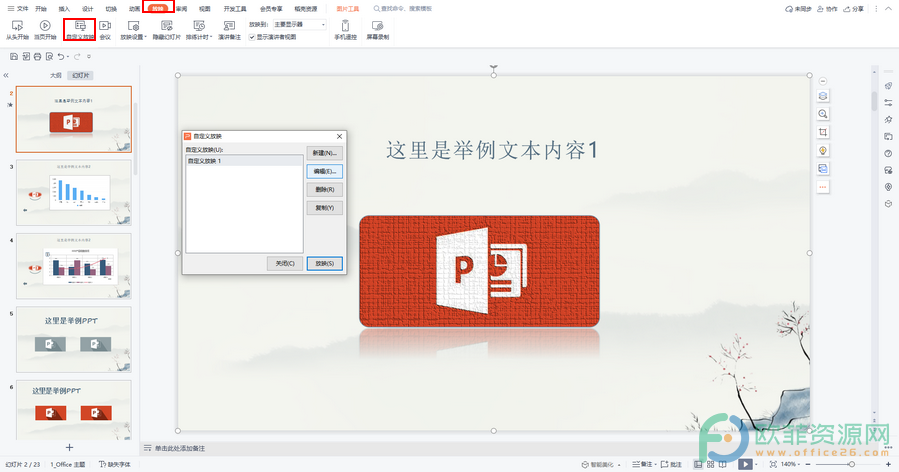Switch to Picture Tools (图片工具) tab

[347, 9]
